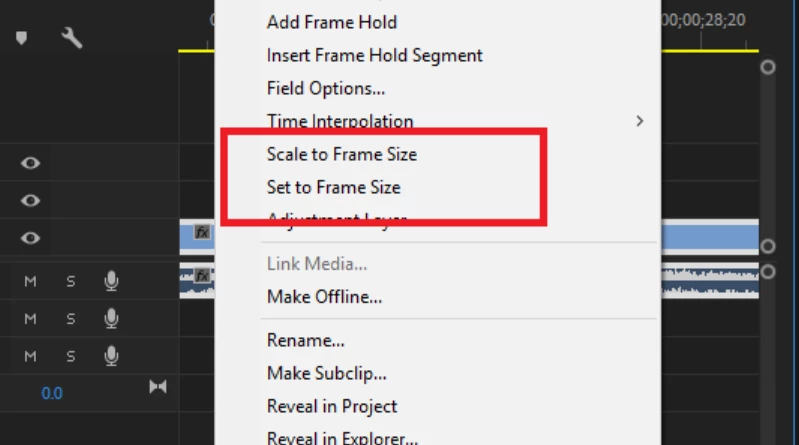Click the marker icon in timeline header
This screenshot has width=799, height=445.
[21, 38]
